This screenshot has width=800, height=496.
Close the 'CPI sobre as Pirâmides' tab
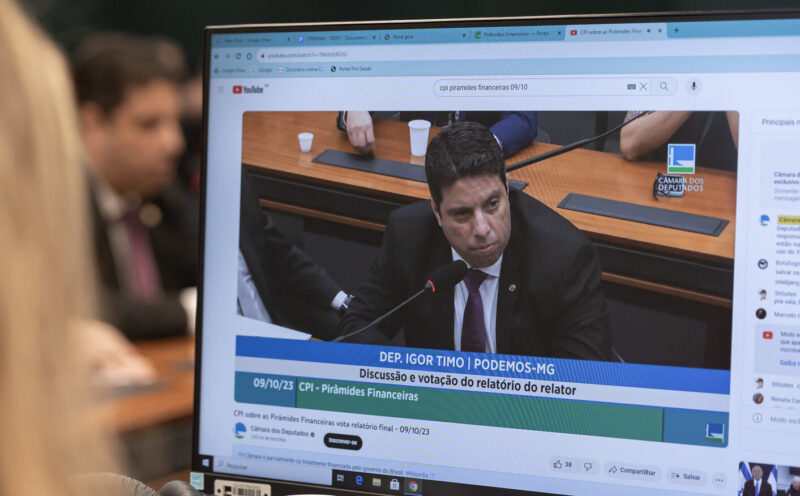(660, 31)
